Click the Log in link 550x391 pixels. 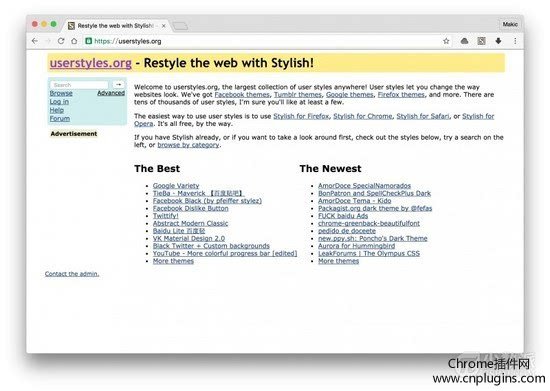coord(59,102)
